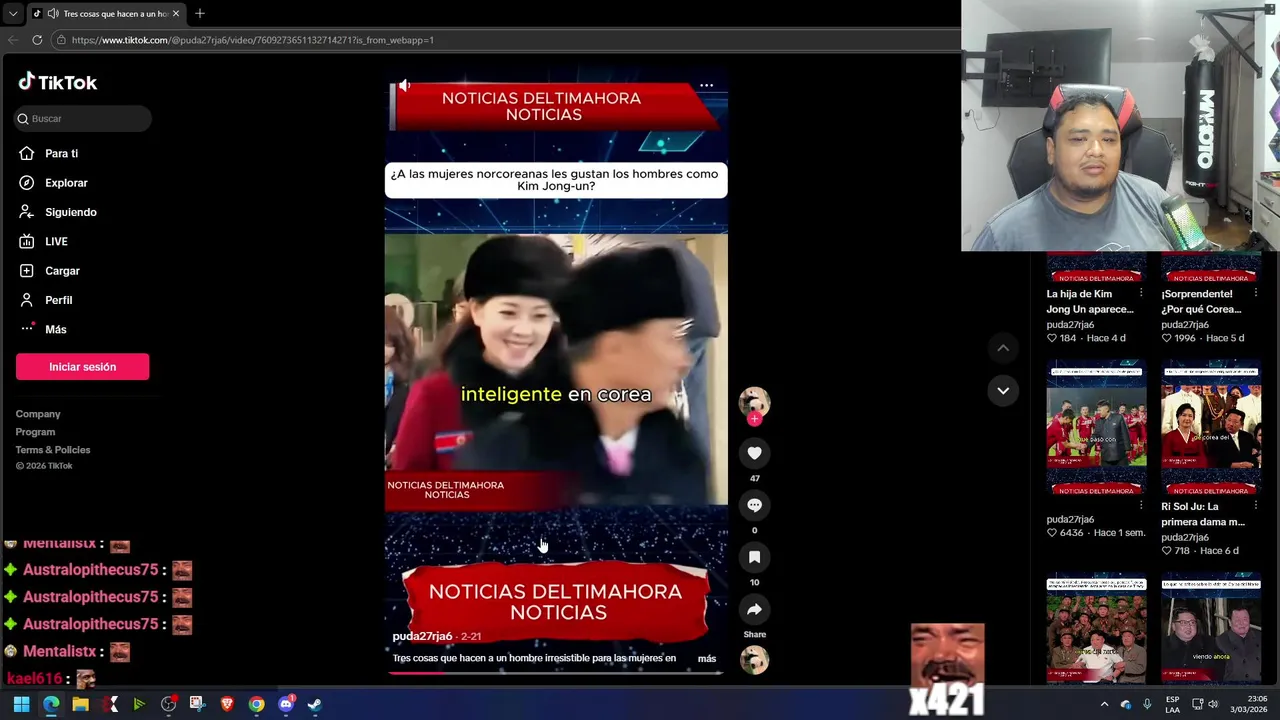Image resolution: width=1280 pixels, height=720 pixels.
Task: Follow the creator via the red plus badge
Action: tap(754, 419)
